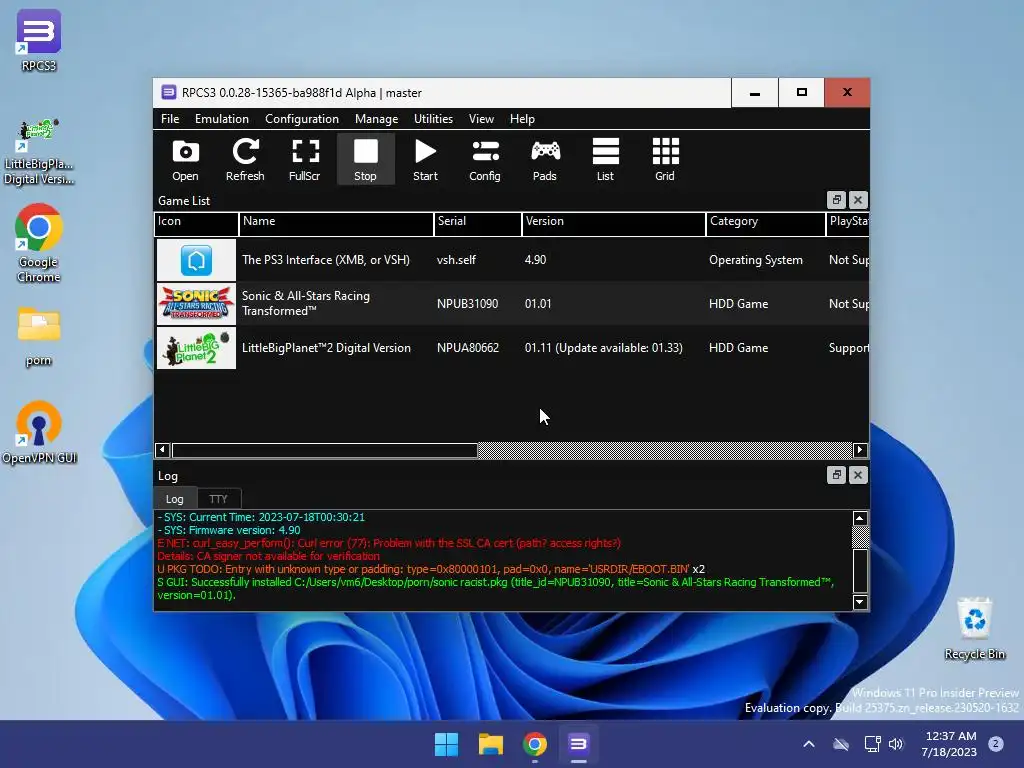Refresh the game list

coord(245,159)
